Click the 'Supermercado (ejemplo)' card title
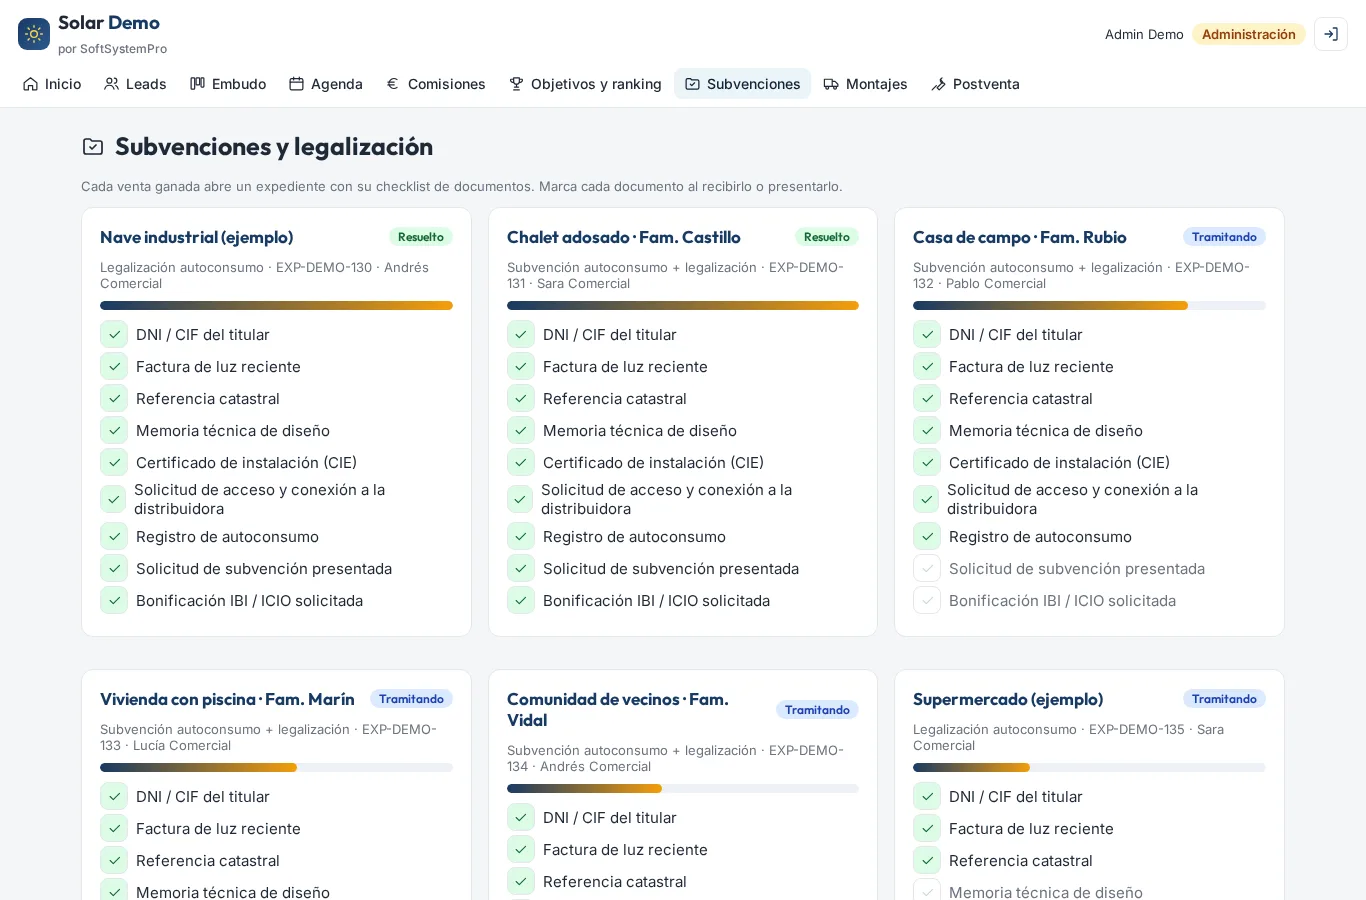1366x900 pixels. point(1008,699)
